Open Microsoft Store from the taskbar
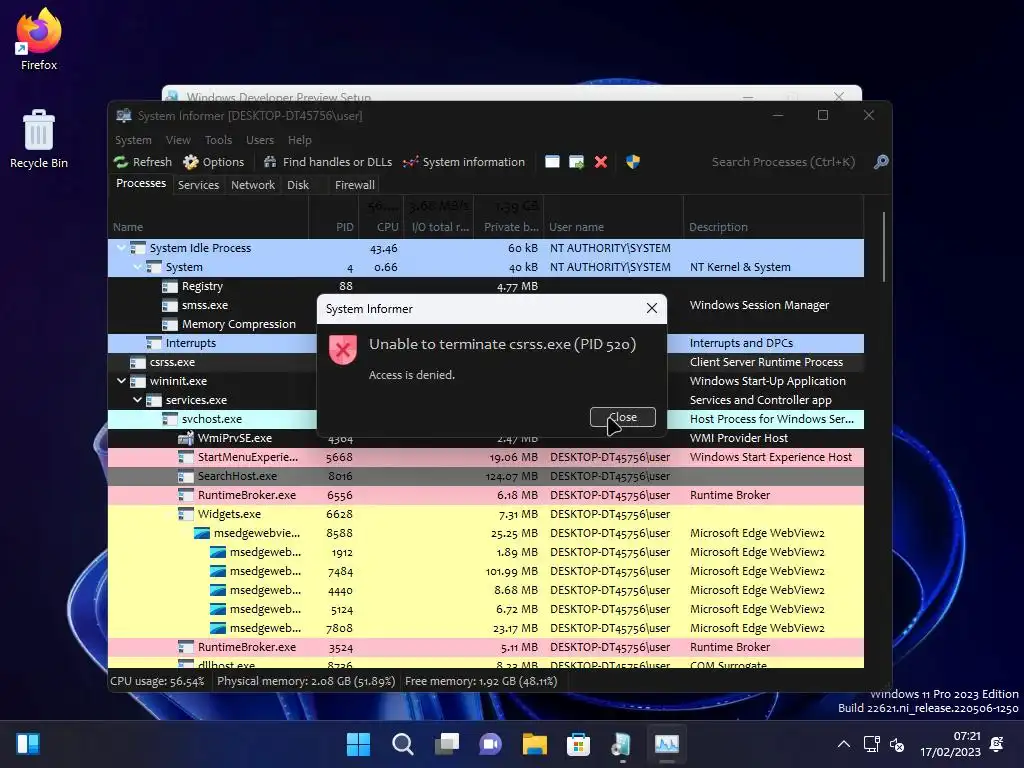 [579, 744]
